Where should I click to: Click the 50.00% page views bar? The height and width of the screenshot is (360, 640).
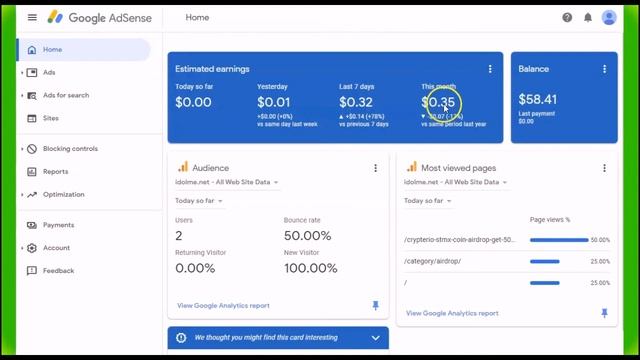tap(559, 240)
